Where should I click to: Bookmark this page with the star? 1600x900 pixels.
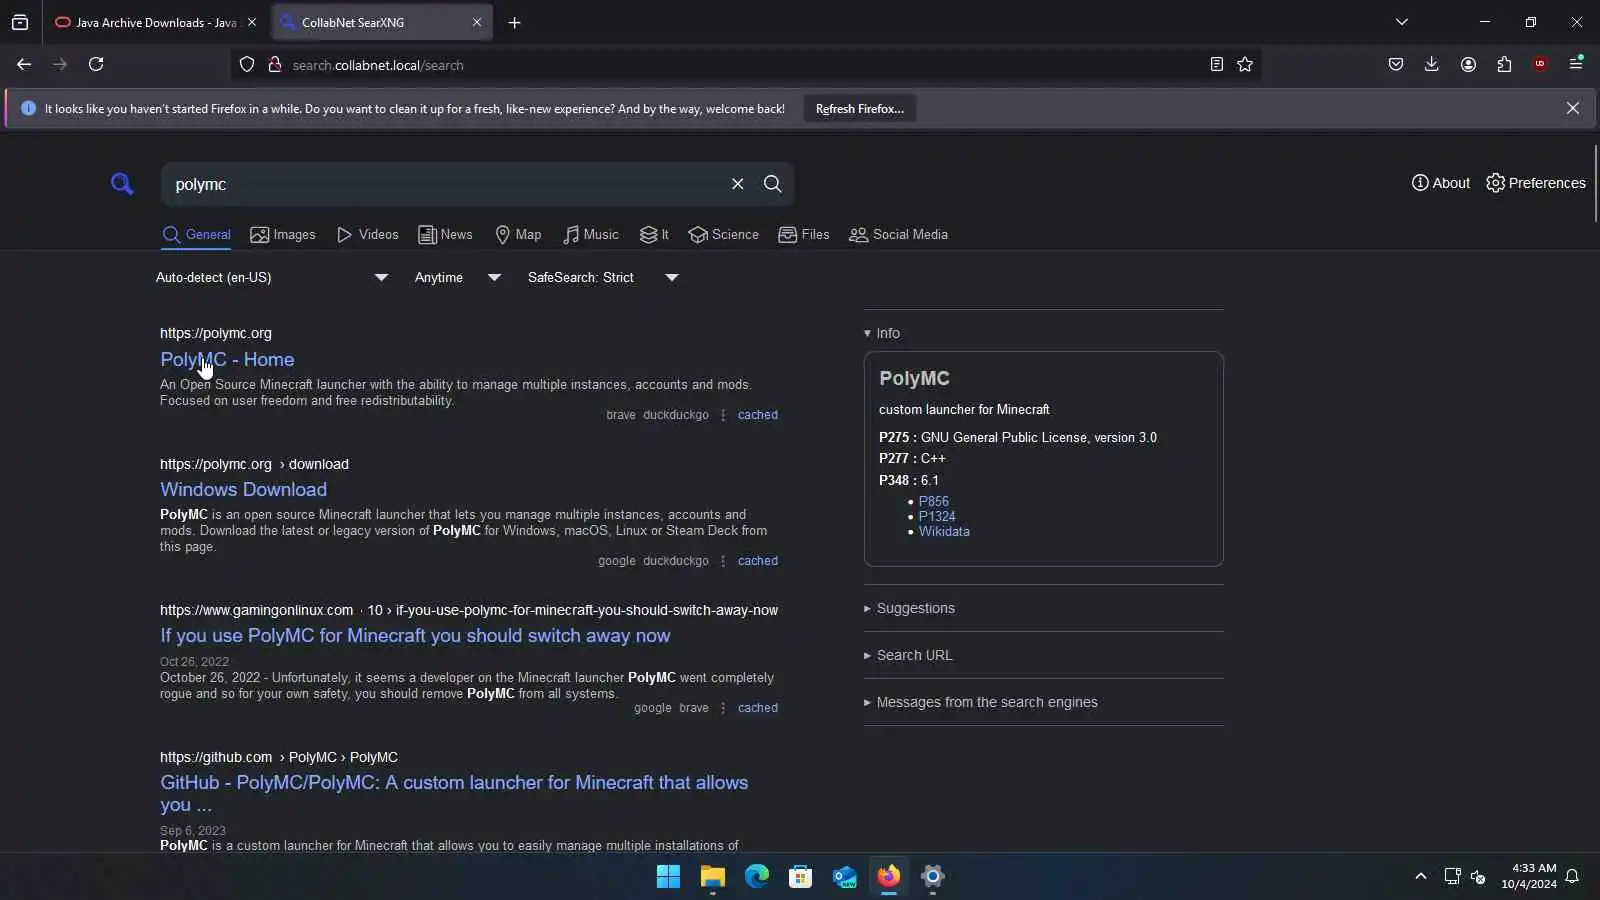tap(1245, 65)
